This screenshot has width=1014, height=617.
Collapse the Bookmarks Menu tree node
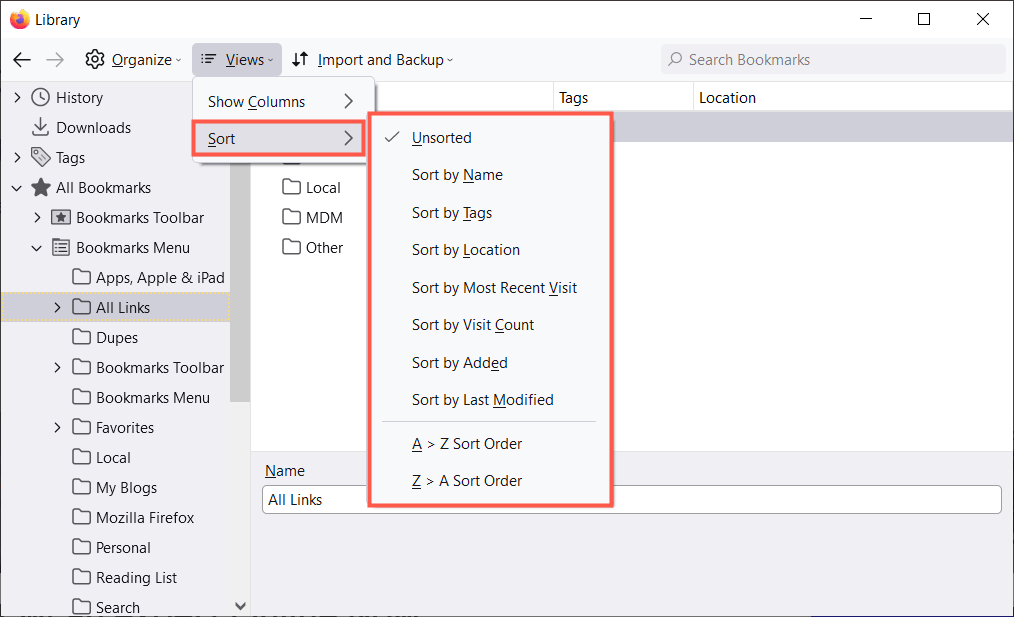pos(37,248)
